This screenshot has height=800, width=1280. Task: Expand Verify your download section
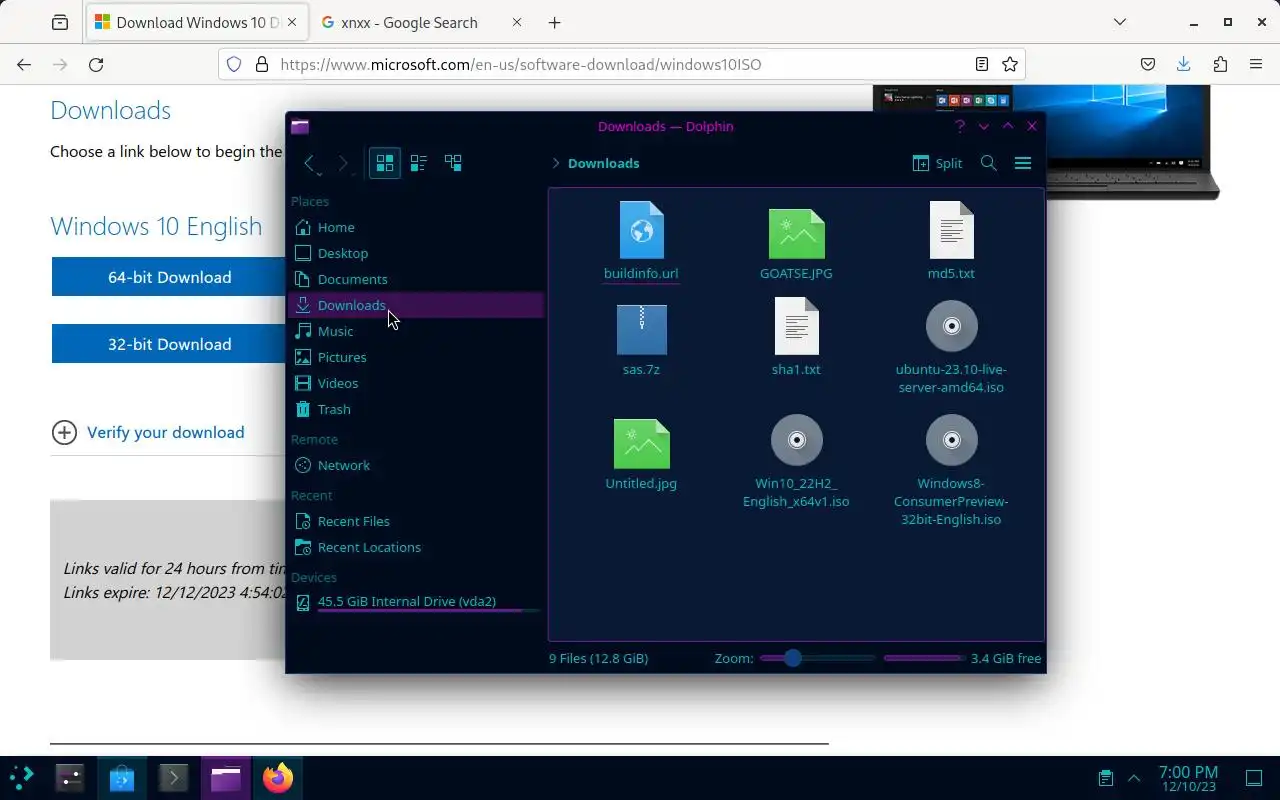click(x=148, y=432)
